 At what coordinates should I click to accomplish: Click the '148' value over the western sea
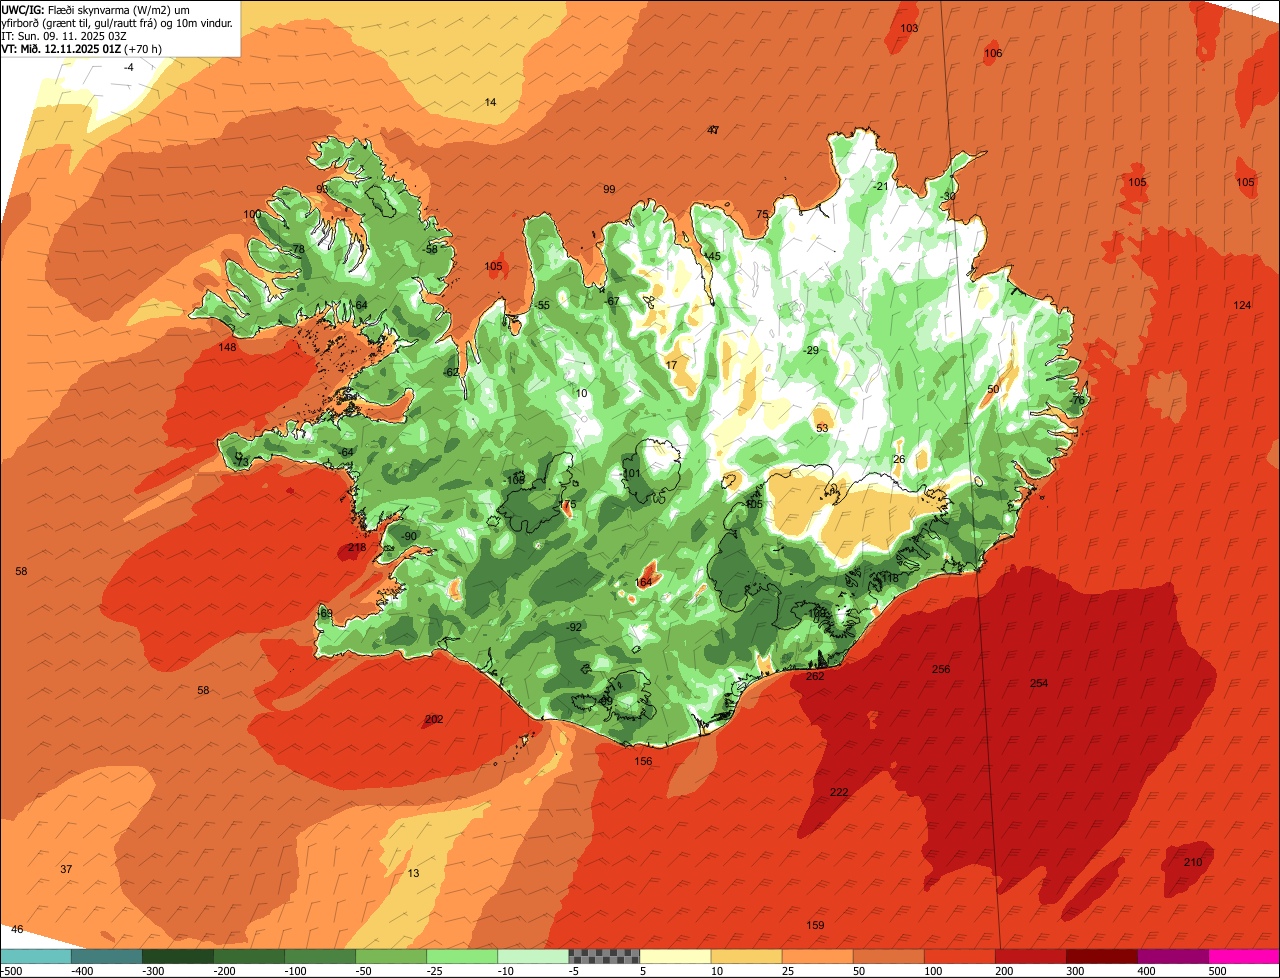[x=227, y=347]
